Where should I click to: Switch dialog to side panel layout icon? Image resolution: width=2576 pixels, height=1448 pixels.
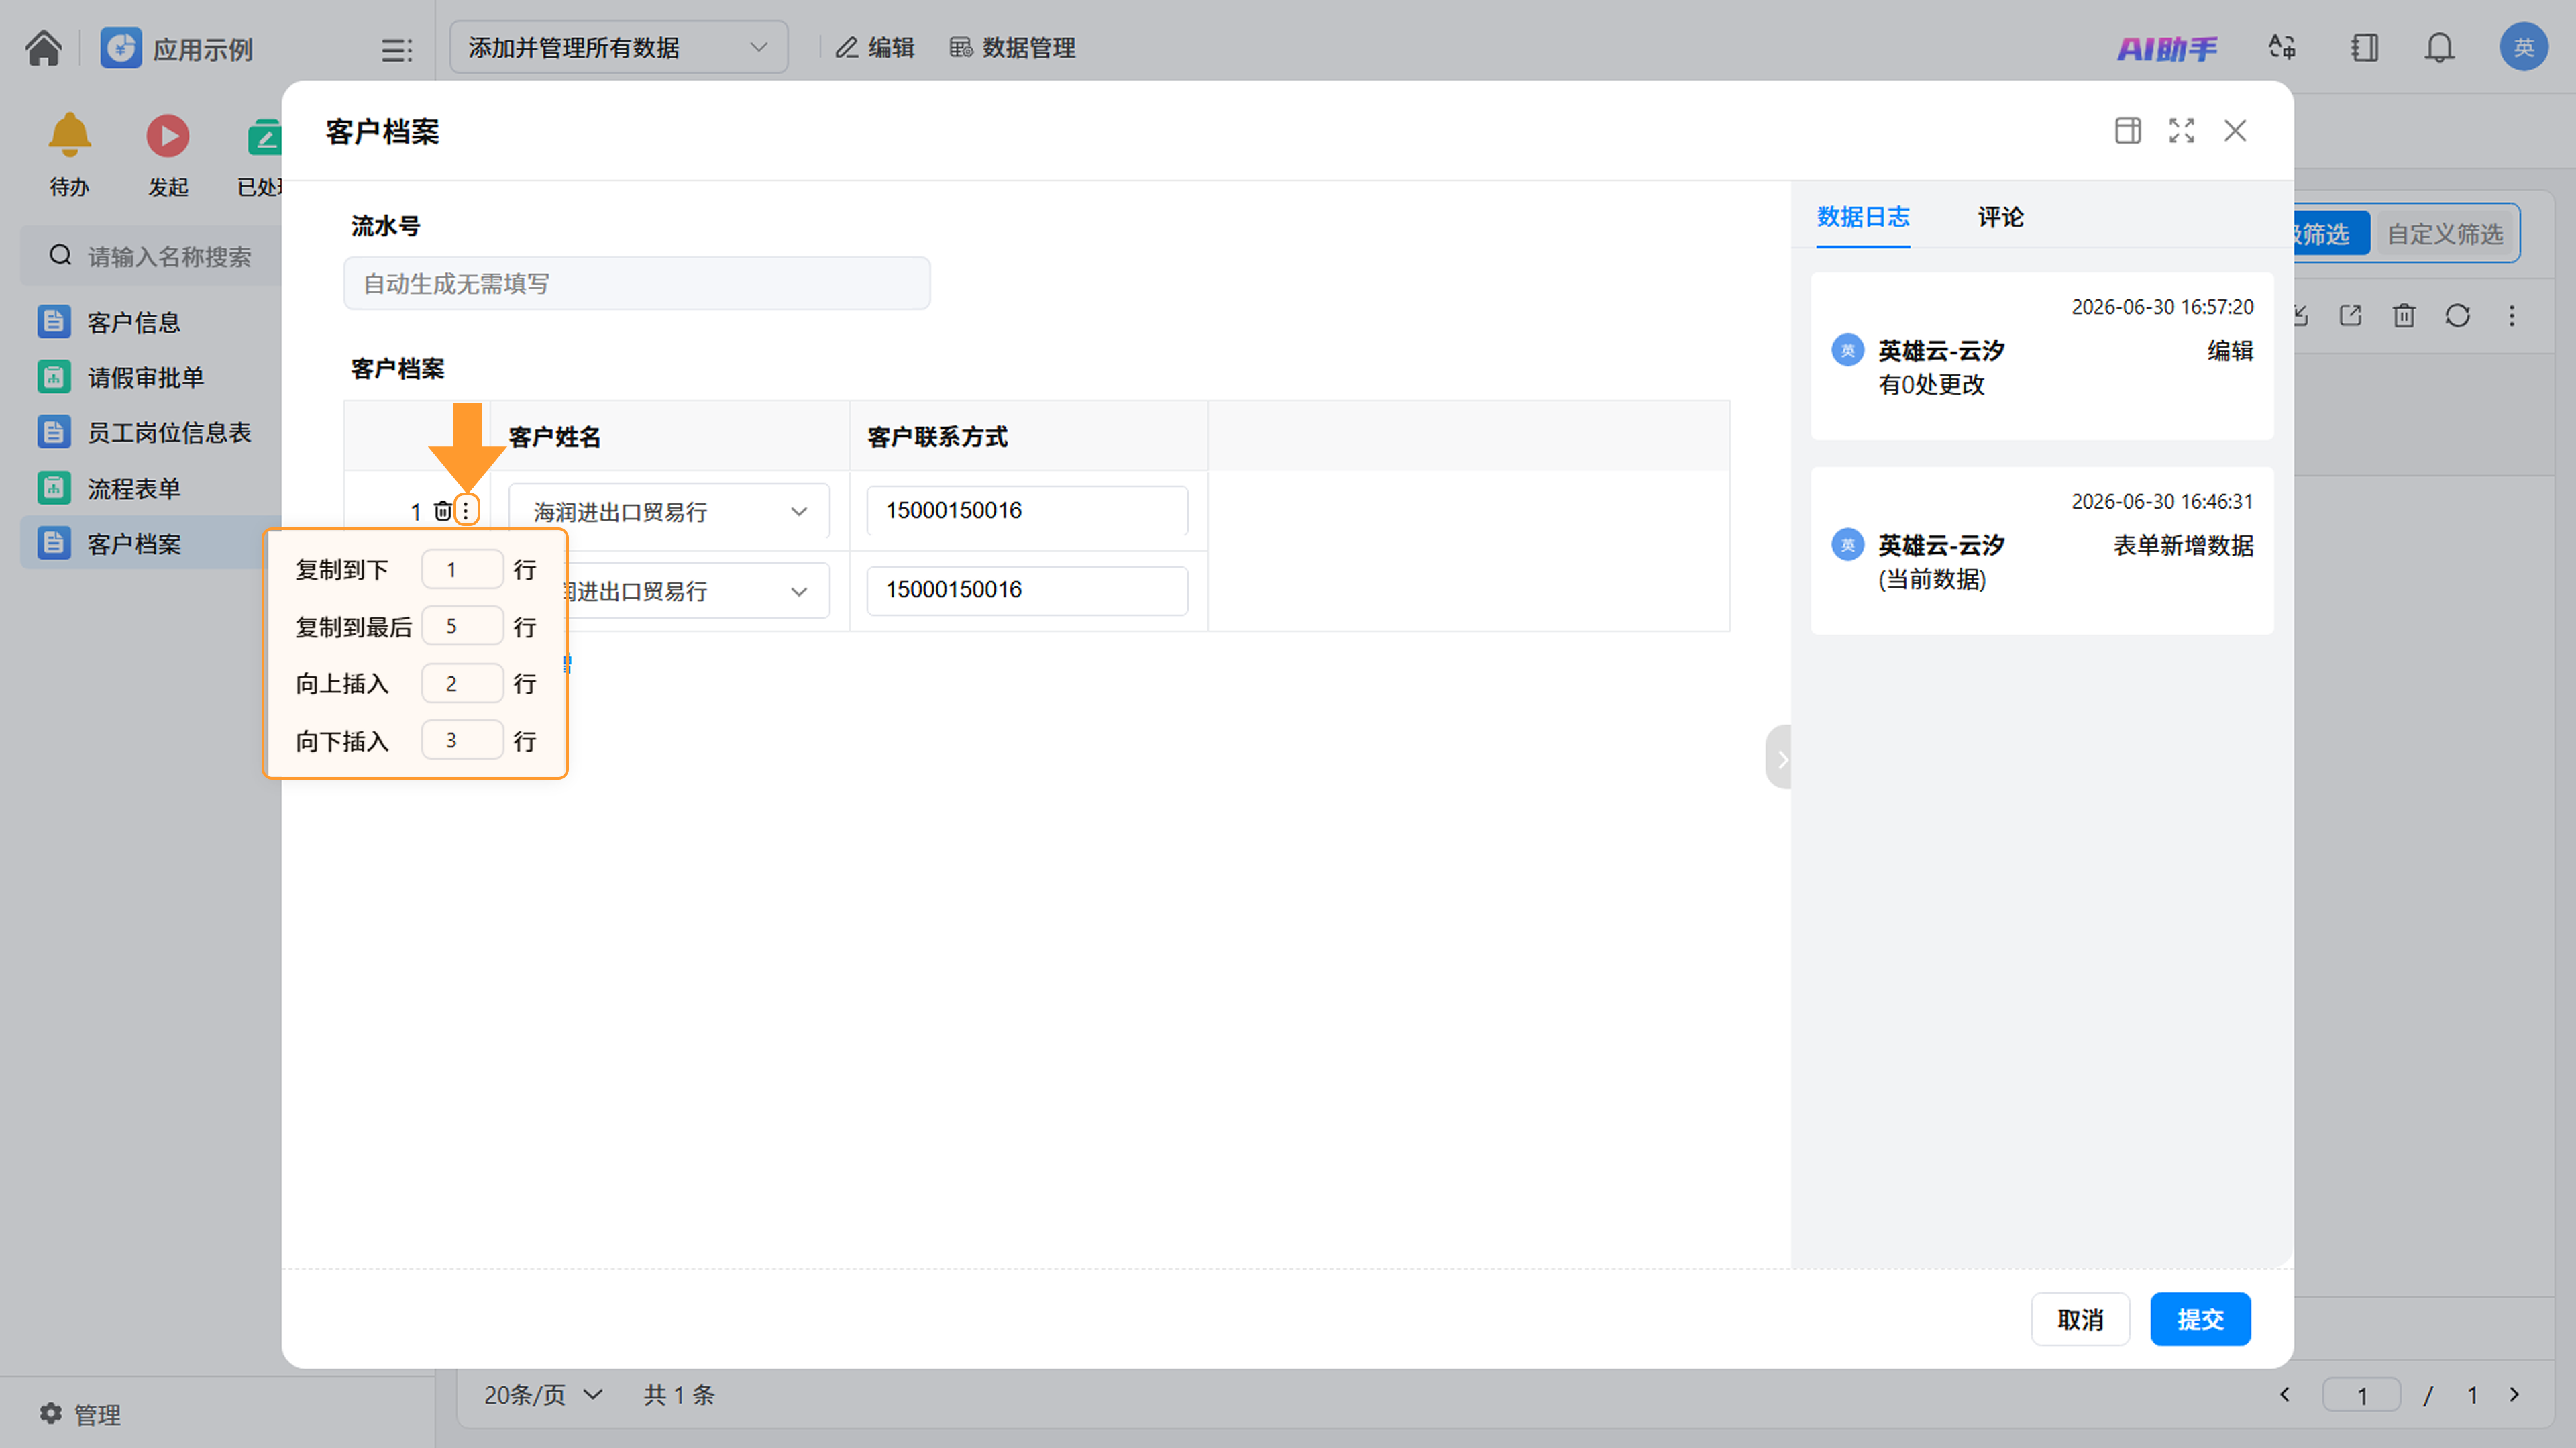pyautogui.click(x=2127, y=130)
